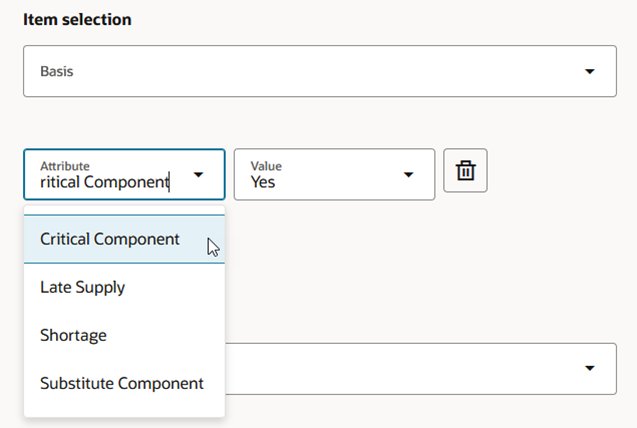
Task: Click the small 'Attribute' field label
Action: [65, 164]
